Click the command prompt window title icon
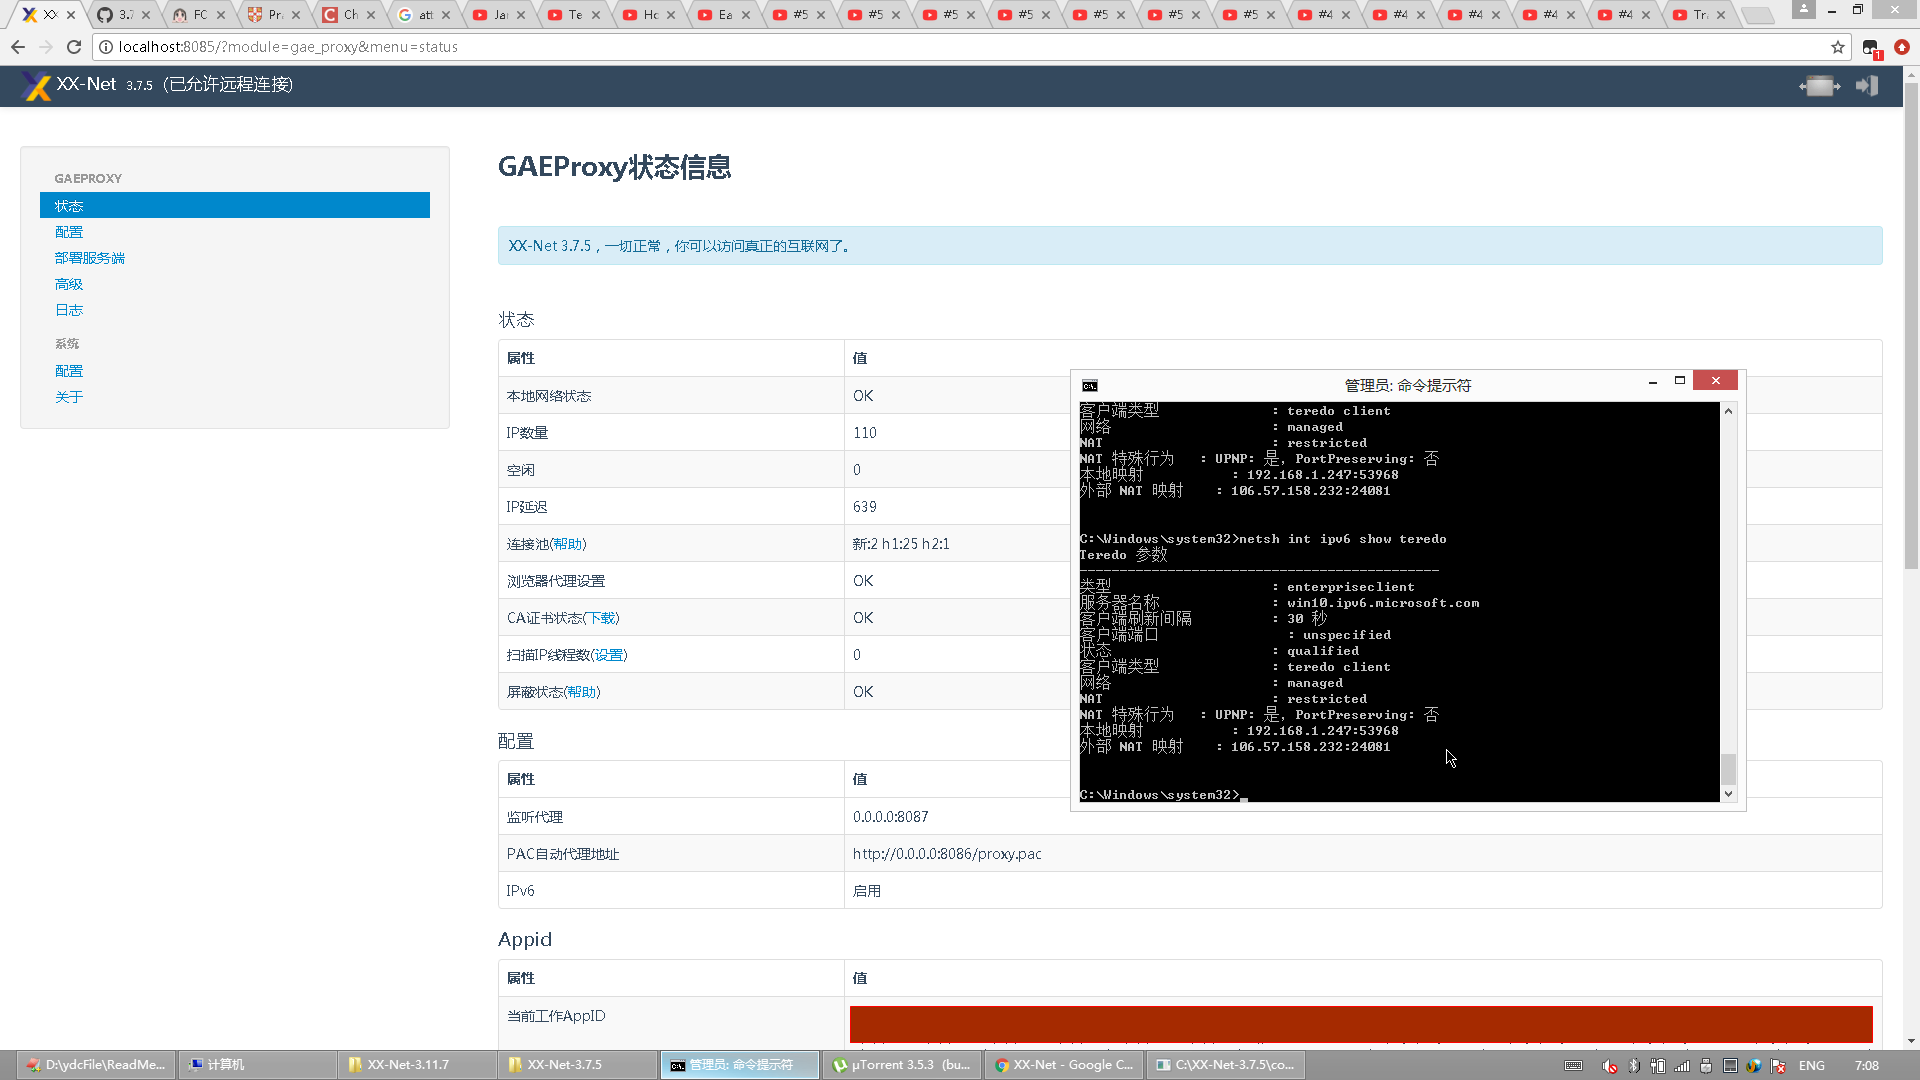Image resolution: width=1920 pixels, height=1080 pixels. [x=1090, y=386]
